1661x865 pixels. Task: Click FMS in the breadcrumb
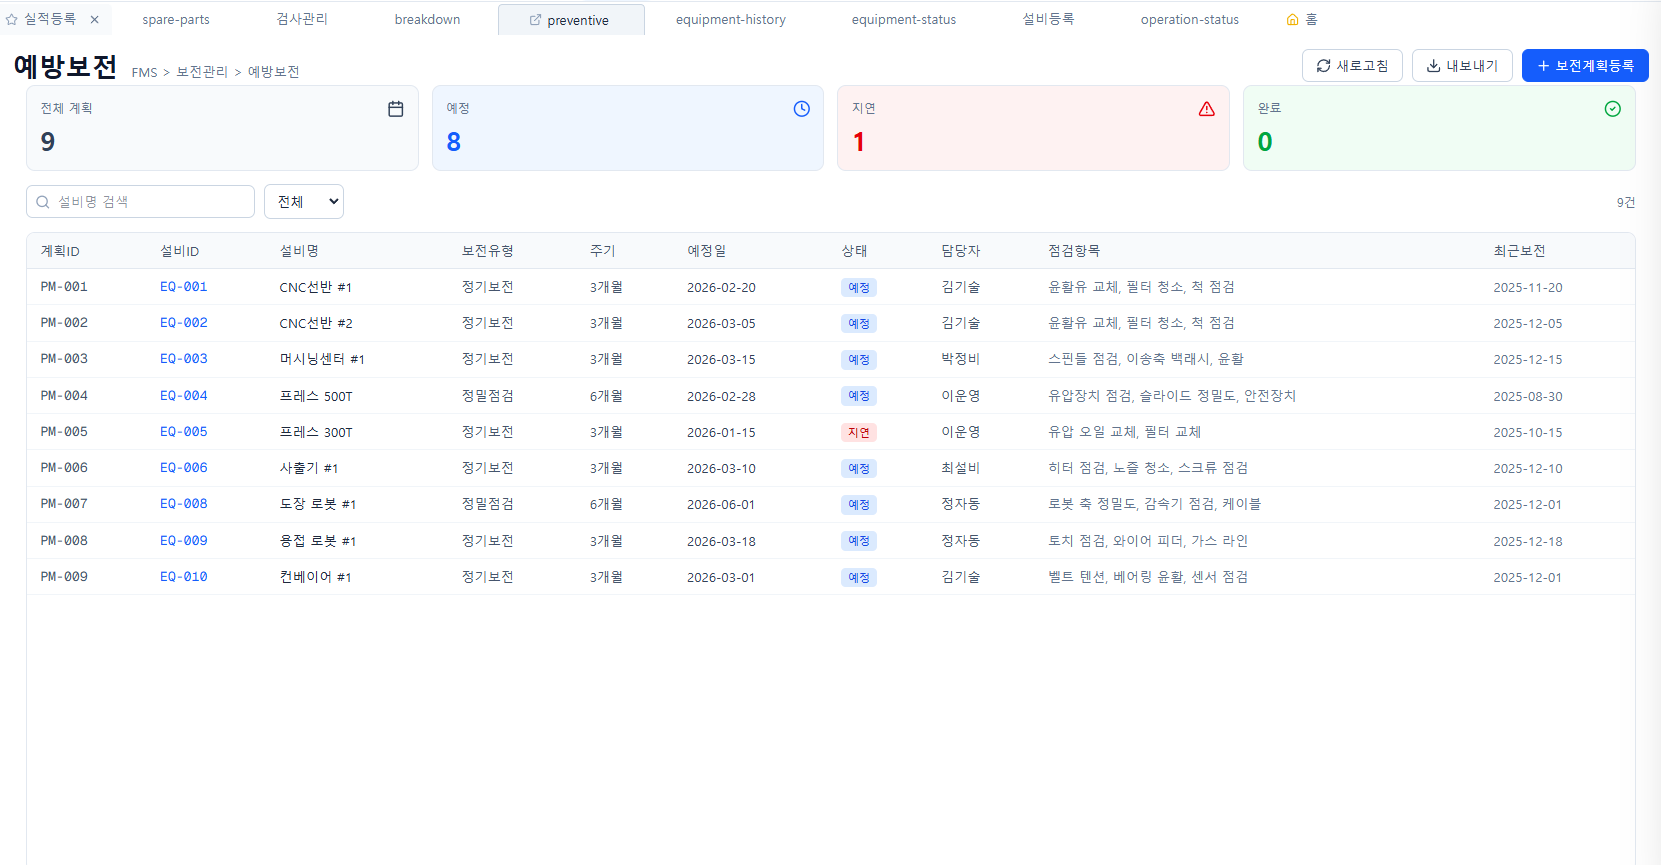coord(144,72)
